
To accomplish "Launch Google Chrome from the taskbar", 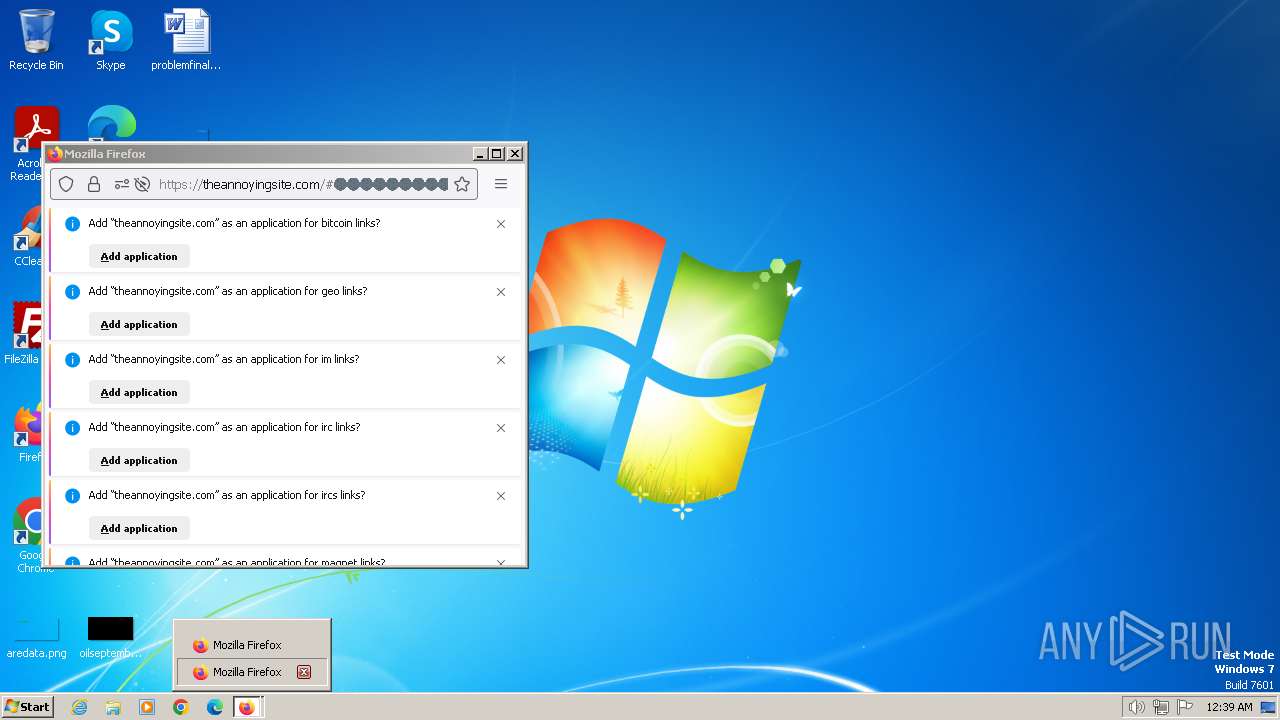I will (181, 707).
